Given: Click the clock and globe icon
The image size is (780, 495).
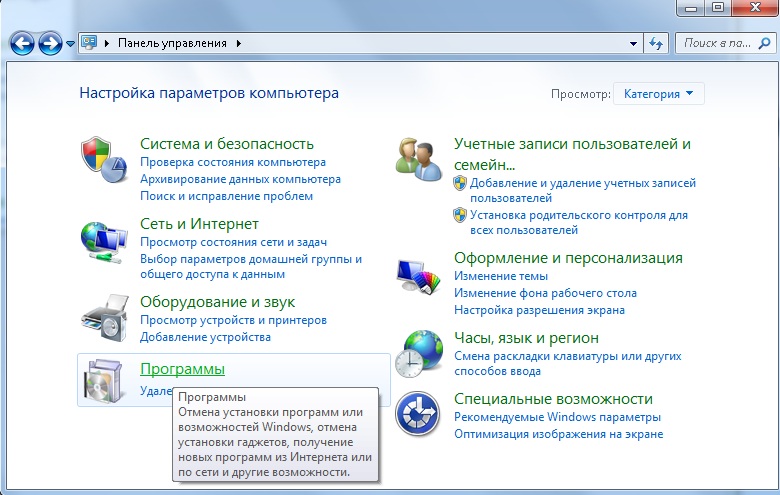Looking at the screenshot, I should tap(419, 353).
